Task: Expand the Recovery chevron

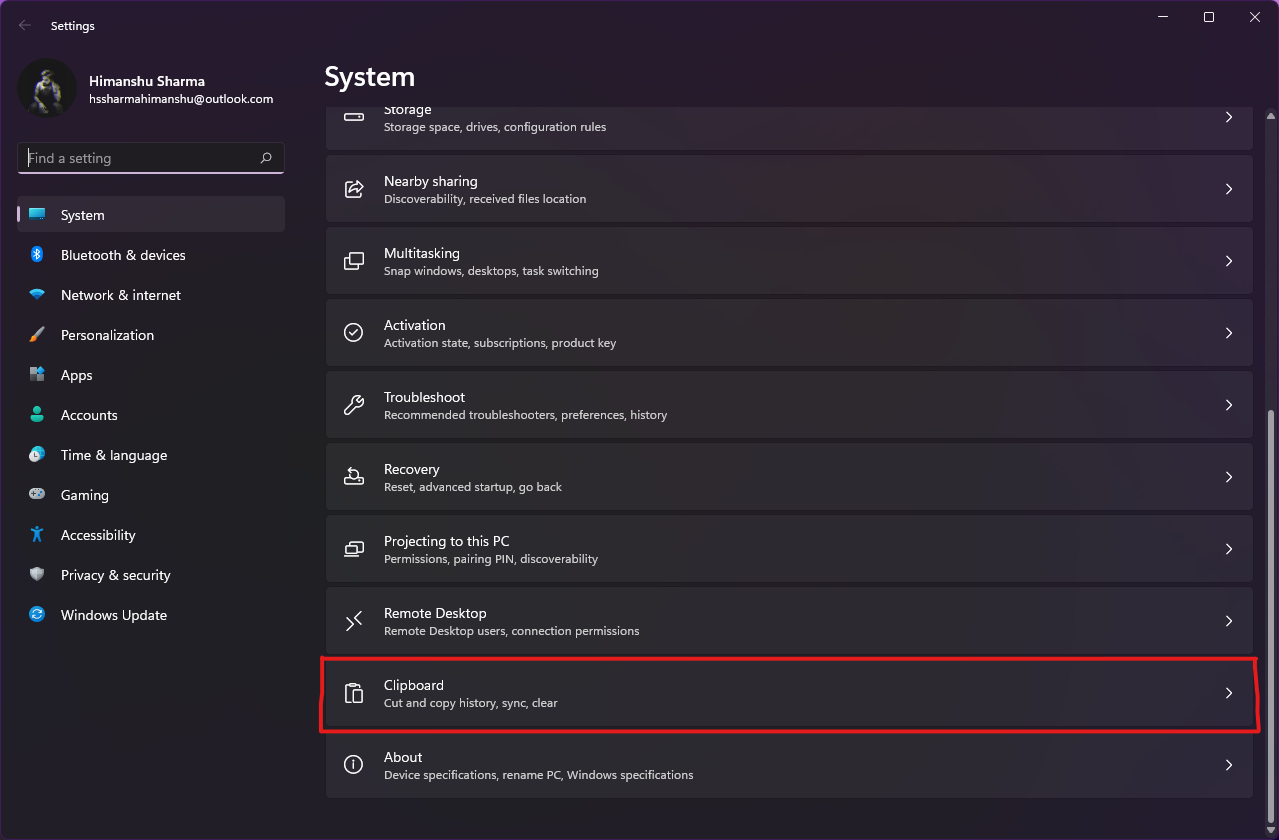Action: coord(1229,477)
